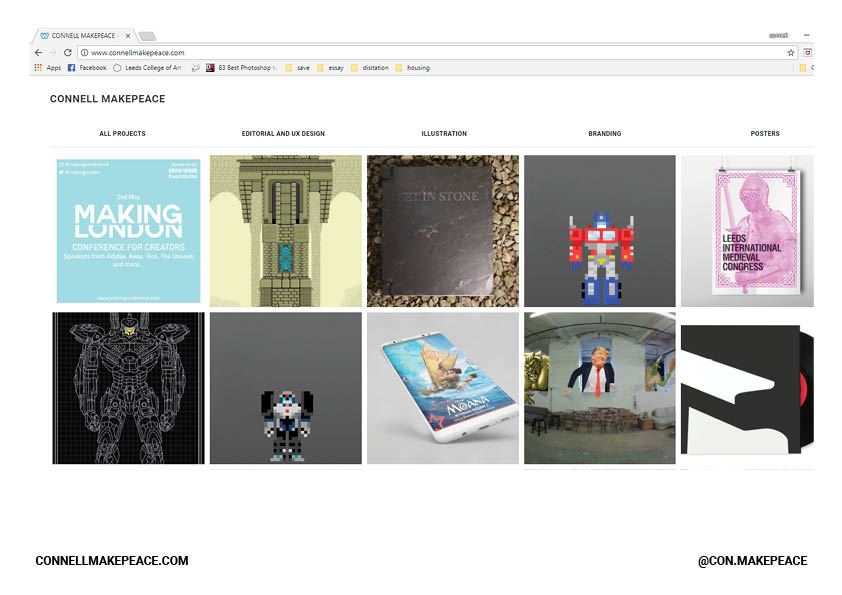
Task: Reload the page with the refresh icon
Action: (x=68, y=53)
